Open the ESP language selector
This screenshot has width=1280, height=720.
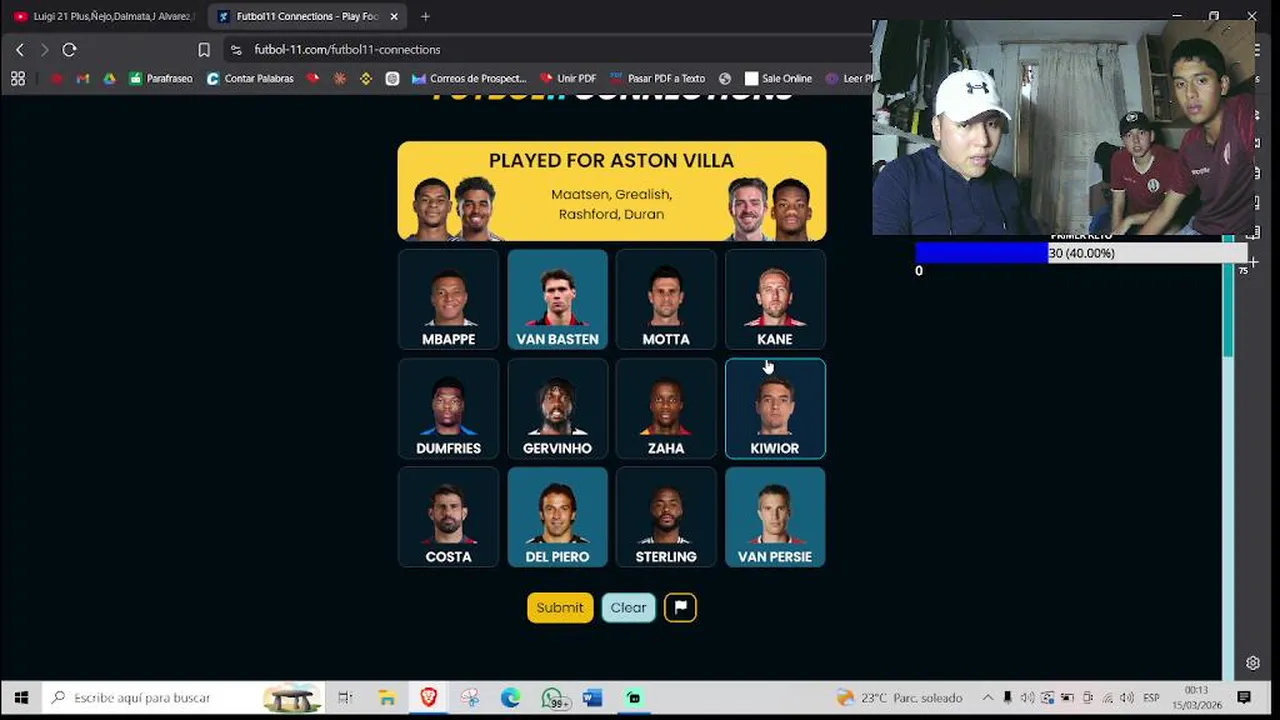coord(1151,698)
